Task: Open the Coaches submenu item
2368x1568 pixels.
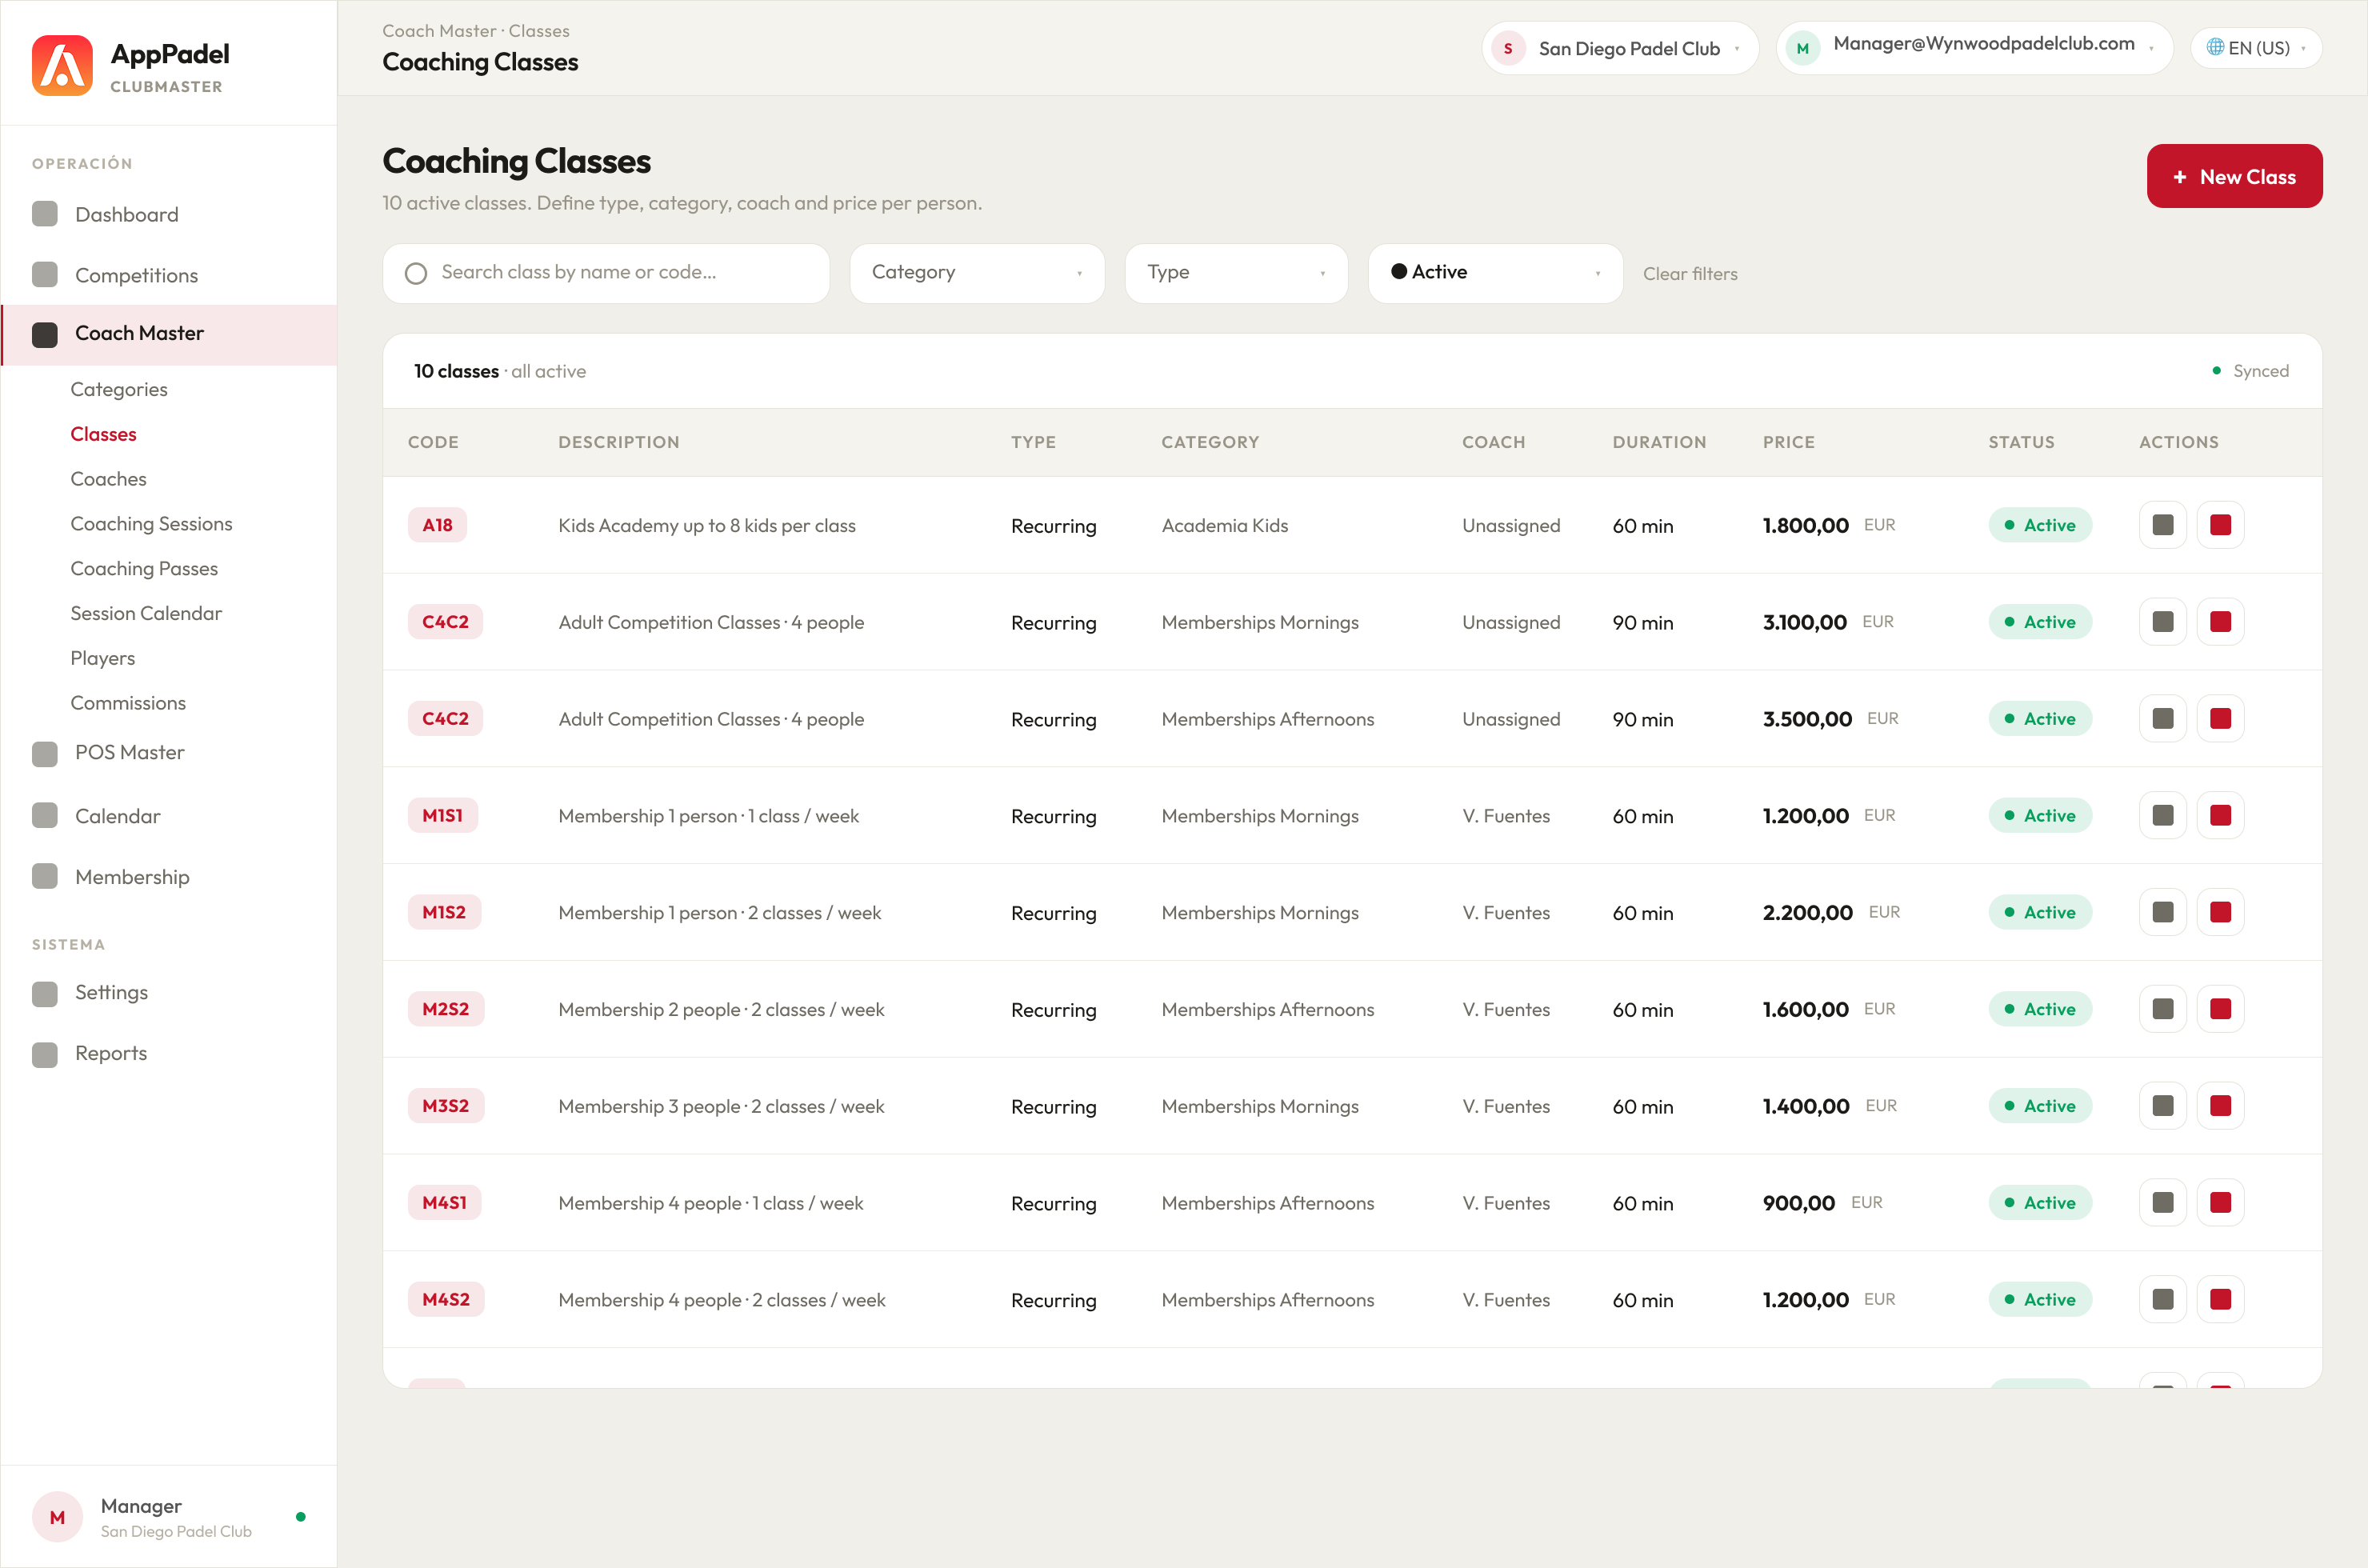Action: [108, 479]
